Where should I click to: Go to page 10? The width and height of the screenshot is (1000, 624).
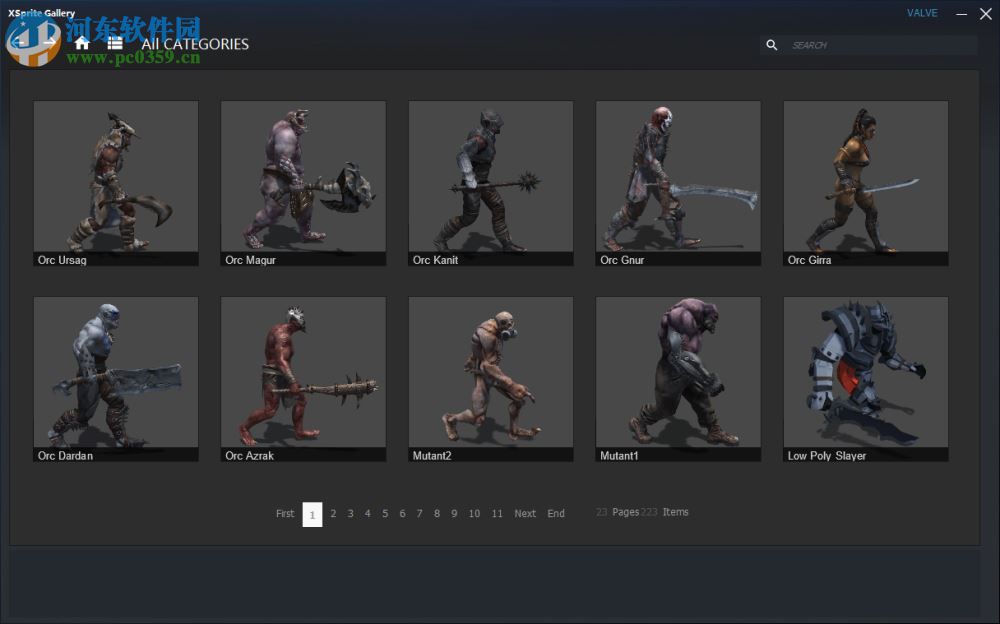point(474,514)
